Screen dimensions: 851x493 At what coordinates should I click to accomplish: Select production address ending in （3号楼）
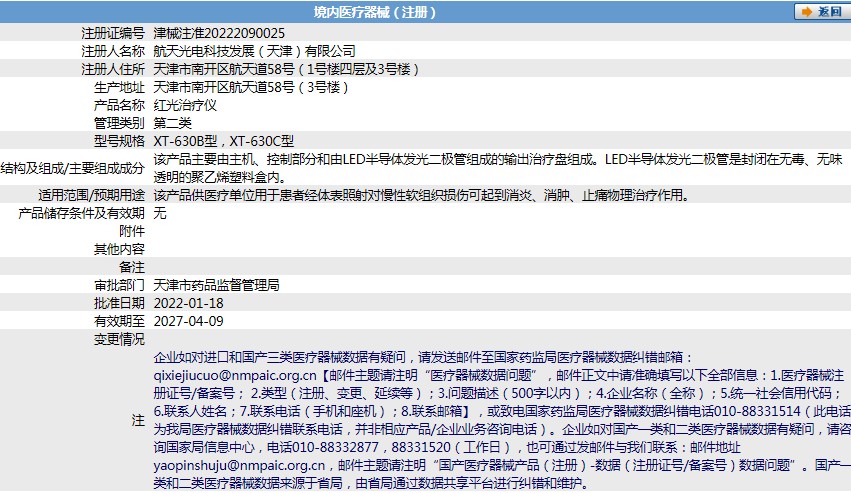tap(251, 87)
